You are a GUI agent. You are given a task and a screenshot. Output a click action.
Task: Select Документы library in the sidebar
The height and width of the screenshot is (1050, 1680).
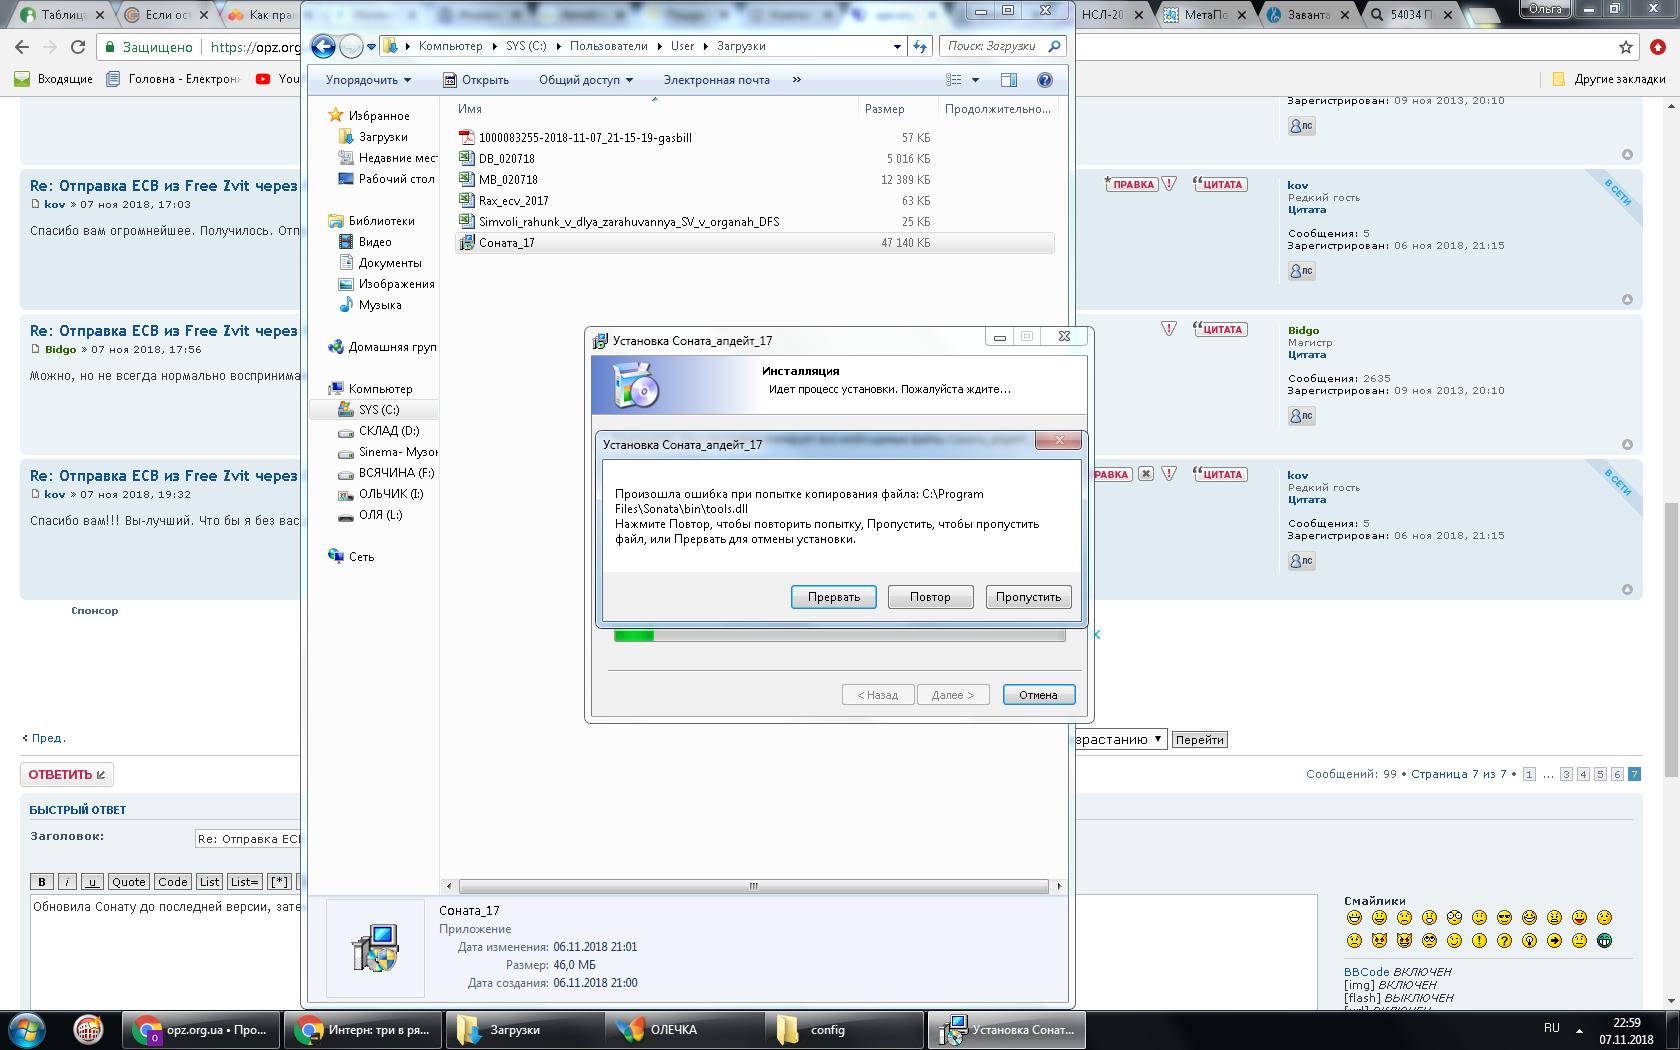(x=380, y=263)
